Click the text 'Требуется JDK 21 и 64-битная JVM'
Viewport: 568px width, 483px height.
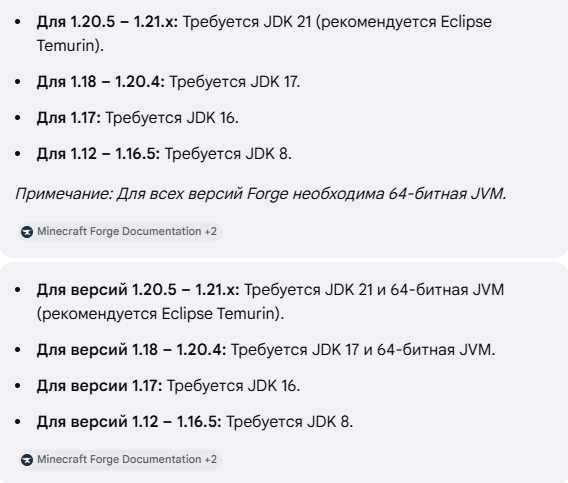374,290
